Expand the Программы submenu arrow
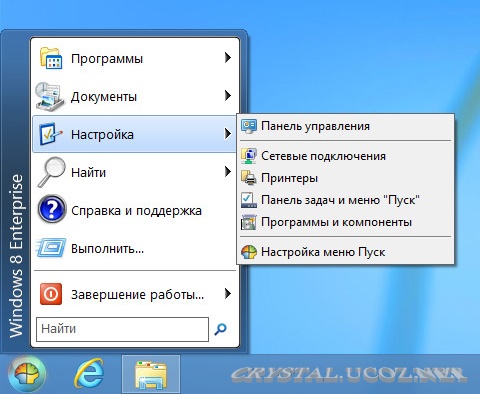 (228, 58)
